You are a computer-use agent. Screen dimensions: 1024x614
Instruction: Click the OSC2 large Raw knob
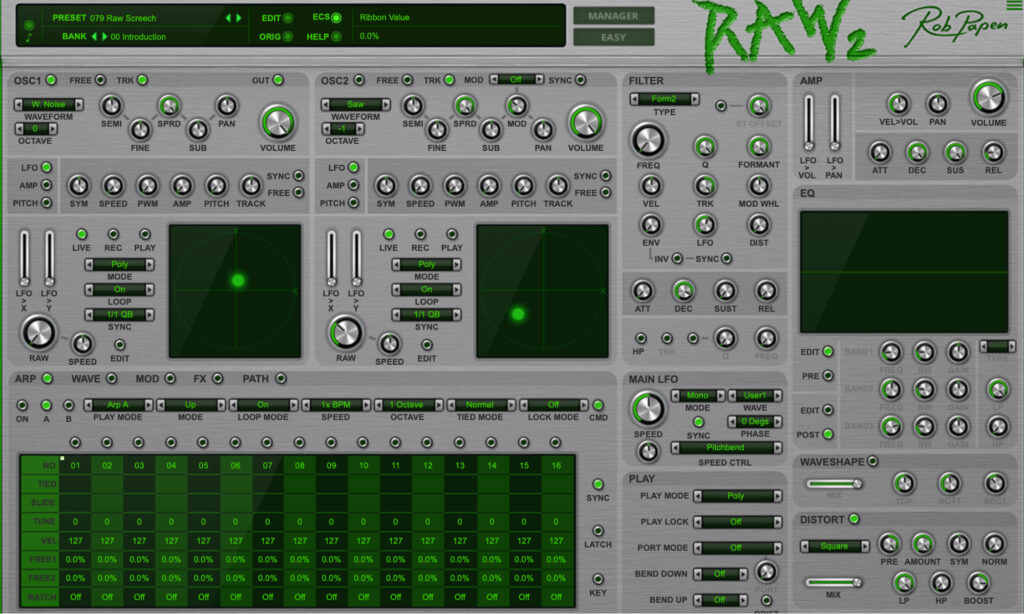coord(345,333)
